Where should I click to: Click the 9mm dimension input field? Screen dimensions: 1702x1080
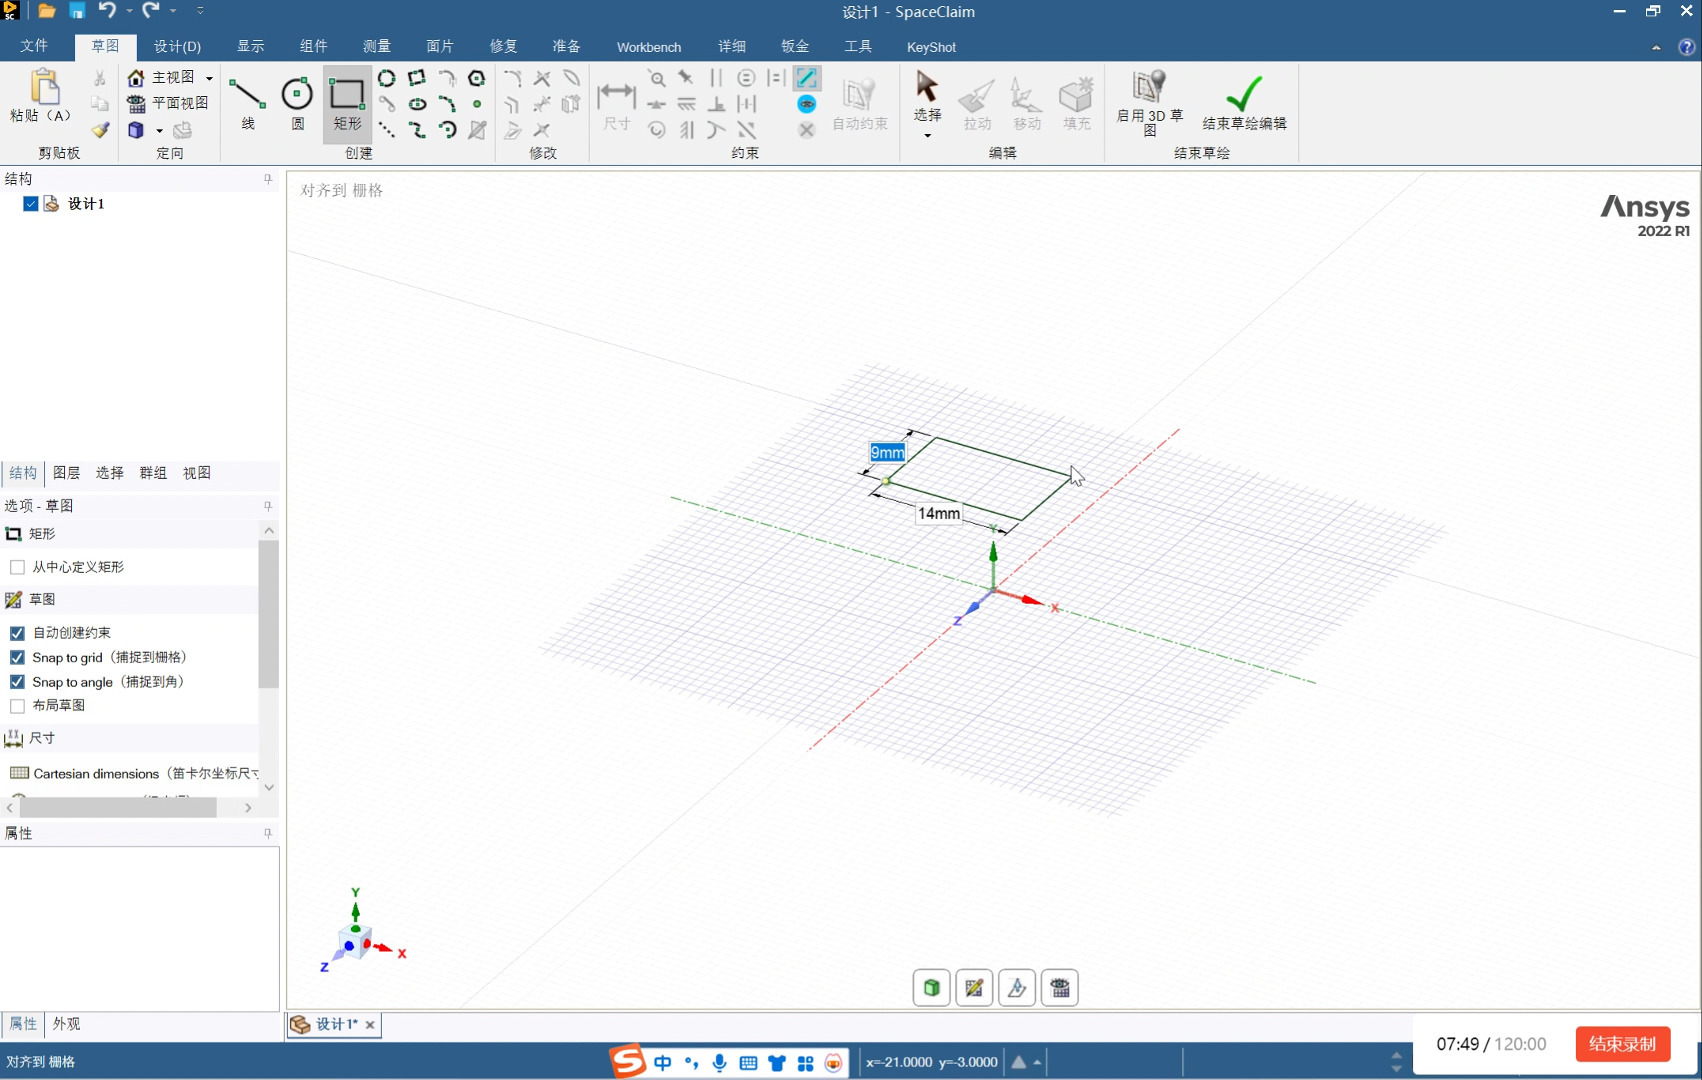(x=887, y=452)
